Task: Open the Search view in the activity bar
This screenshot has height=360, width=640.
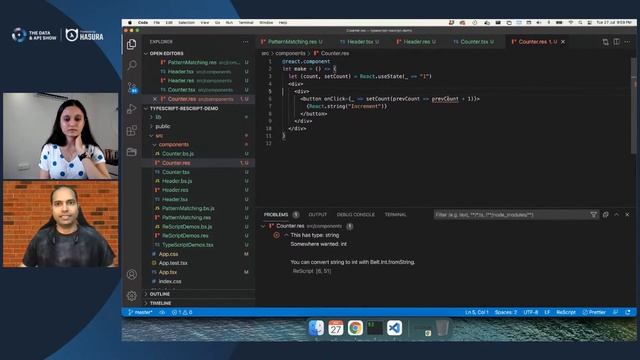Action: (131, 65)
